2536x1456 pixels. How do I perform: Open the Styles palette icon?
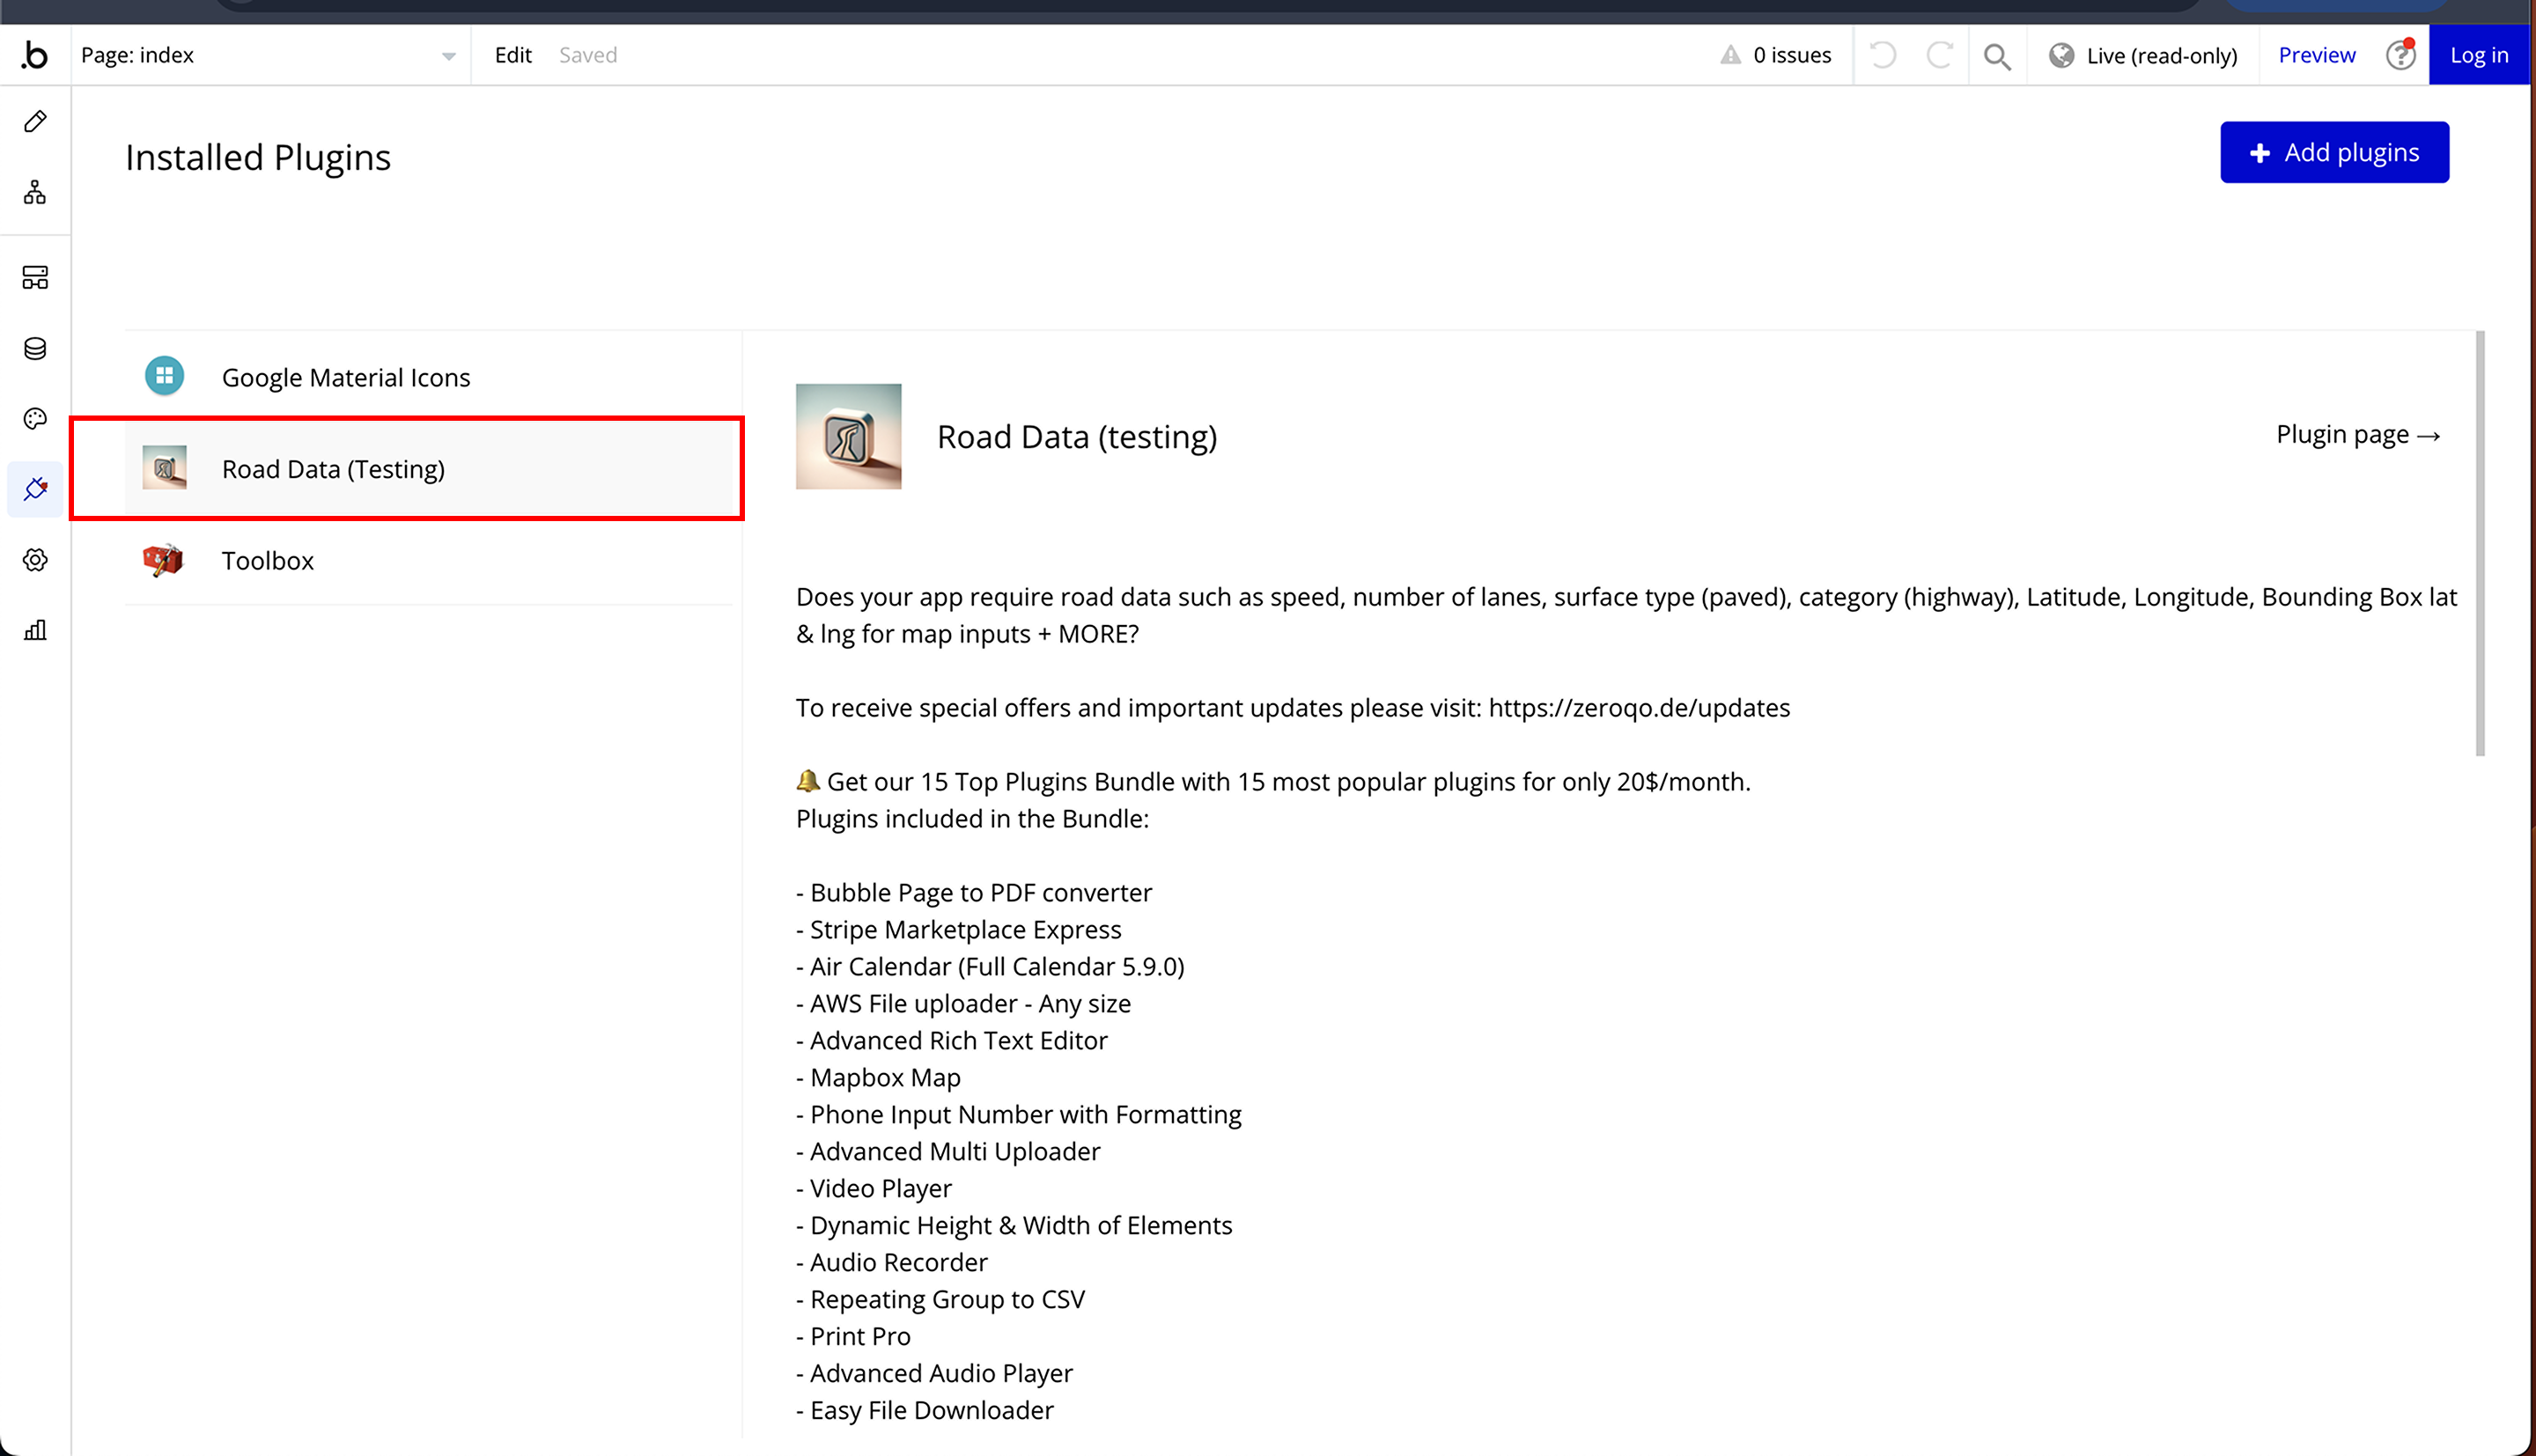coord(35,419)
